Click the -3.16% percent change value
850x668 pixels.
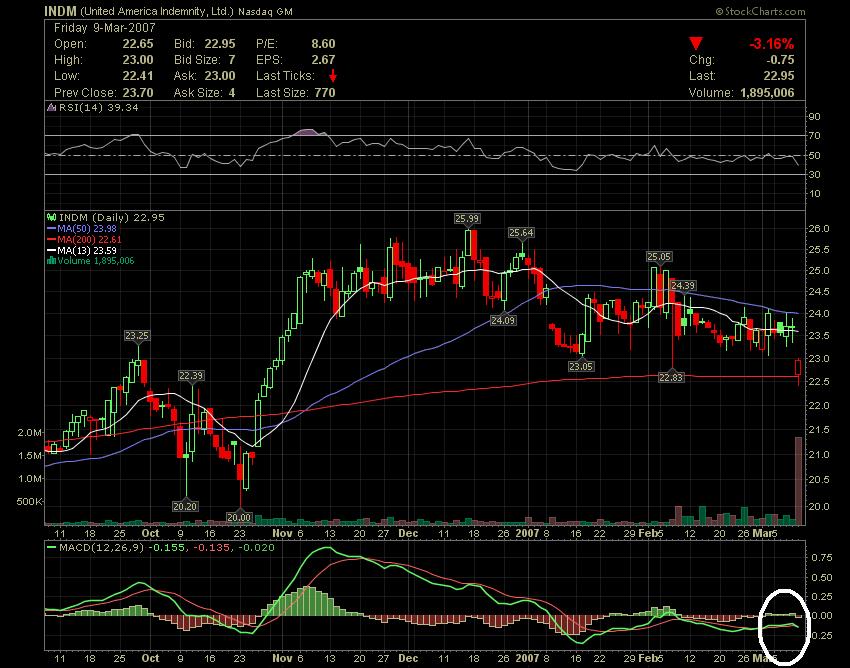(x=771, y=44)
